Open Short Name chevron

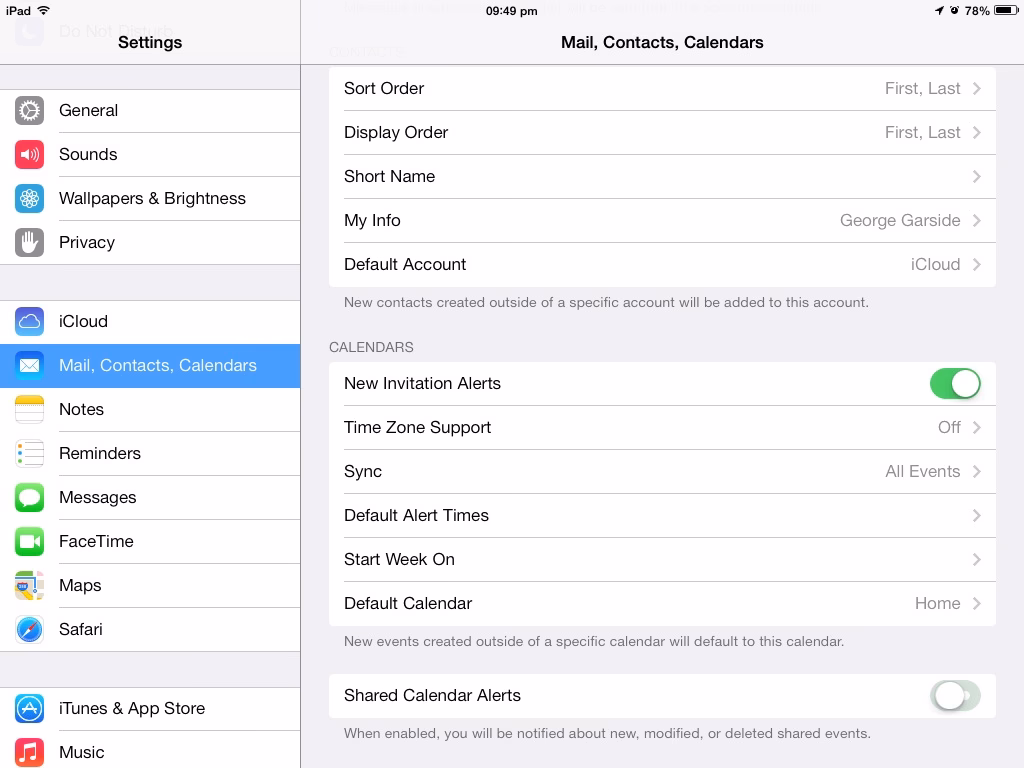coord(976,176)
